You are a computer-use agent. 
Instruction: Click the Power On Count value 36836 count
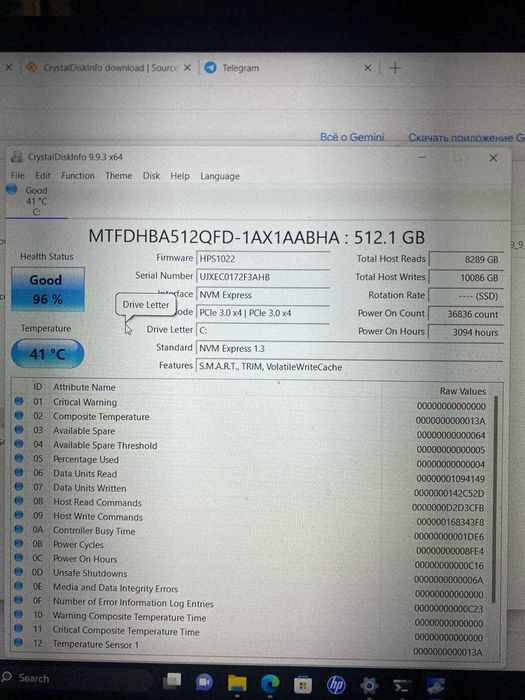click(x=466, y=314)
